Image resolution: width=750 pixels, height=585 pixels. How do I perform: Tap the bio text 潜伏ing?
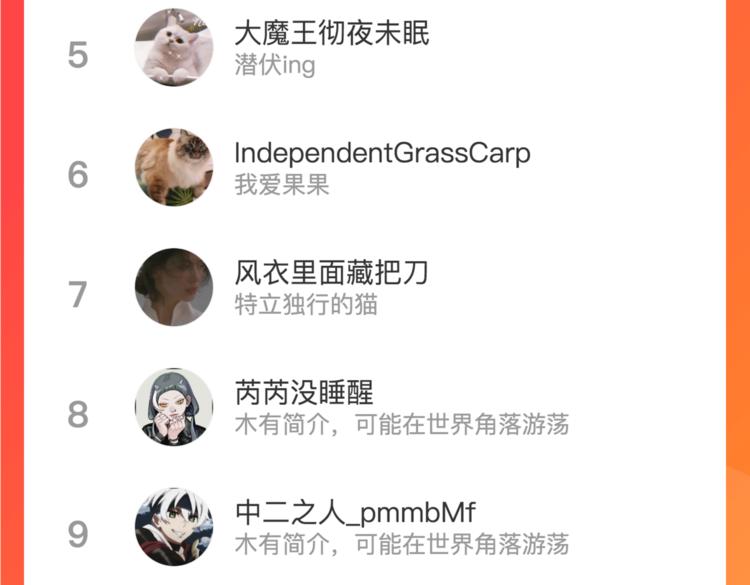[275, 66]
